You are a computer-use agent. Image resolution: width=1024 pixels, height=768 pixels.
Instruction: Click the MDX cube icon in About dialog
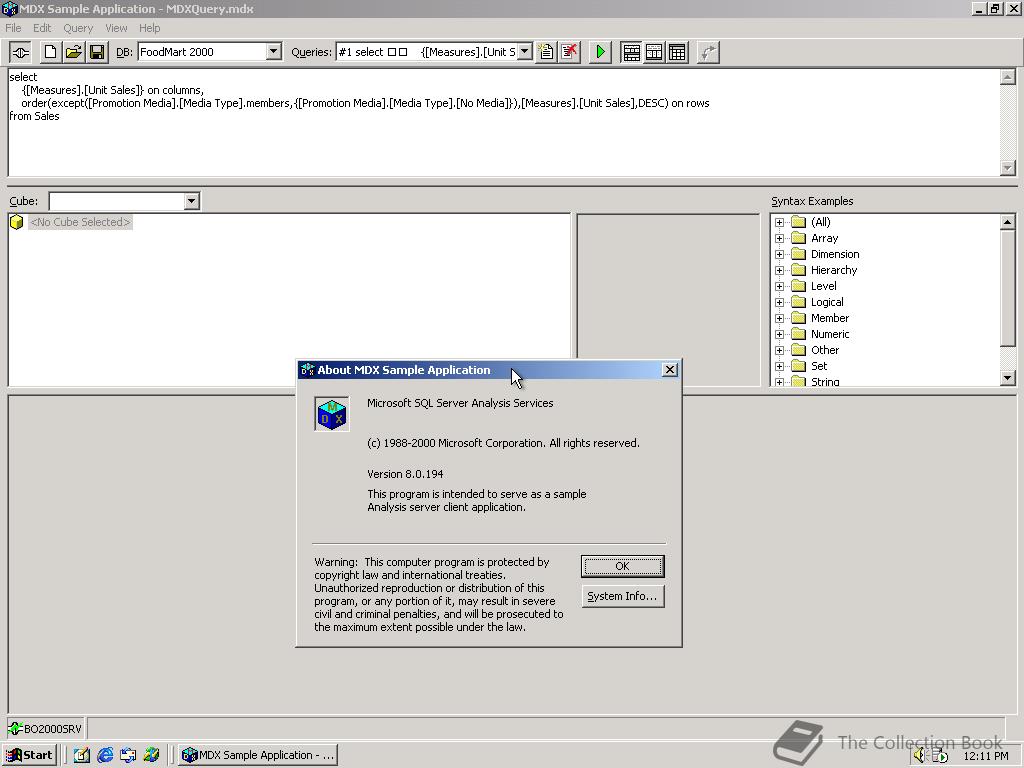tap(332, 414)
